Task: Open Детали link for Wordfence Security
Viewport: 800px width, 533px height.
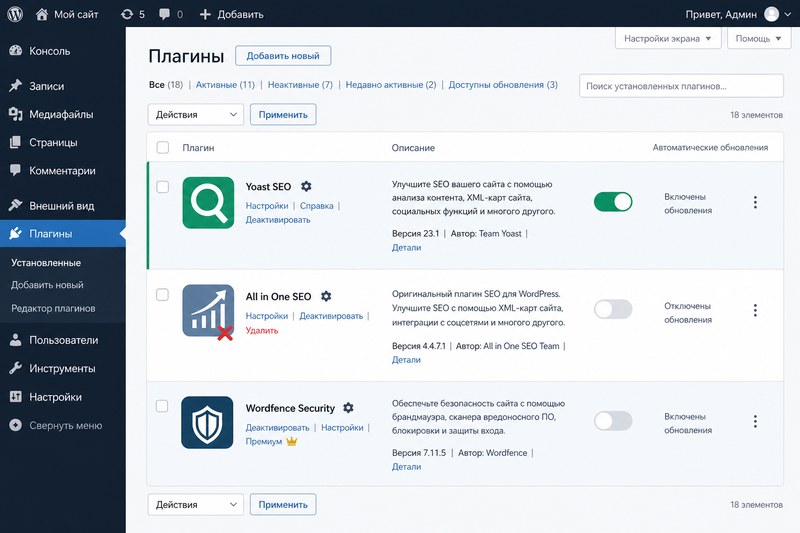Action: 406,467
